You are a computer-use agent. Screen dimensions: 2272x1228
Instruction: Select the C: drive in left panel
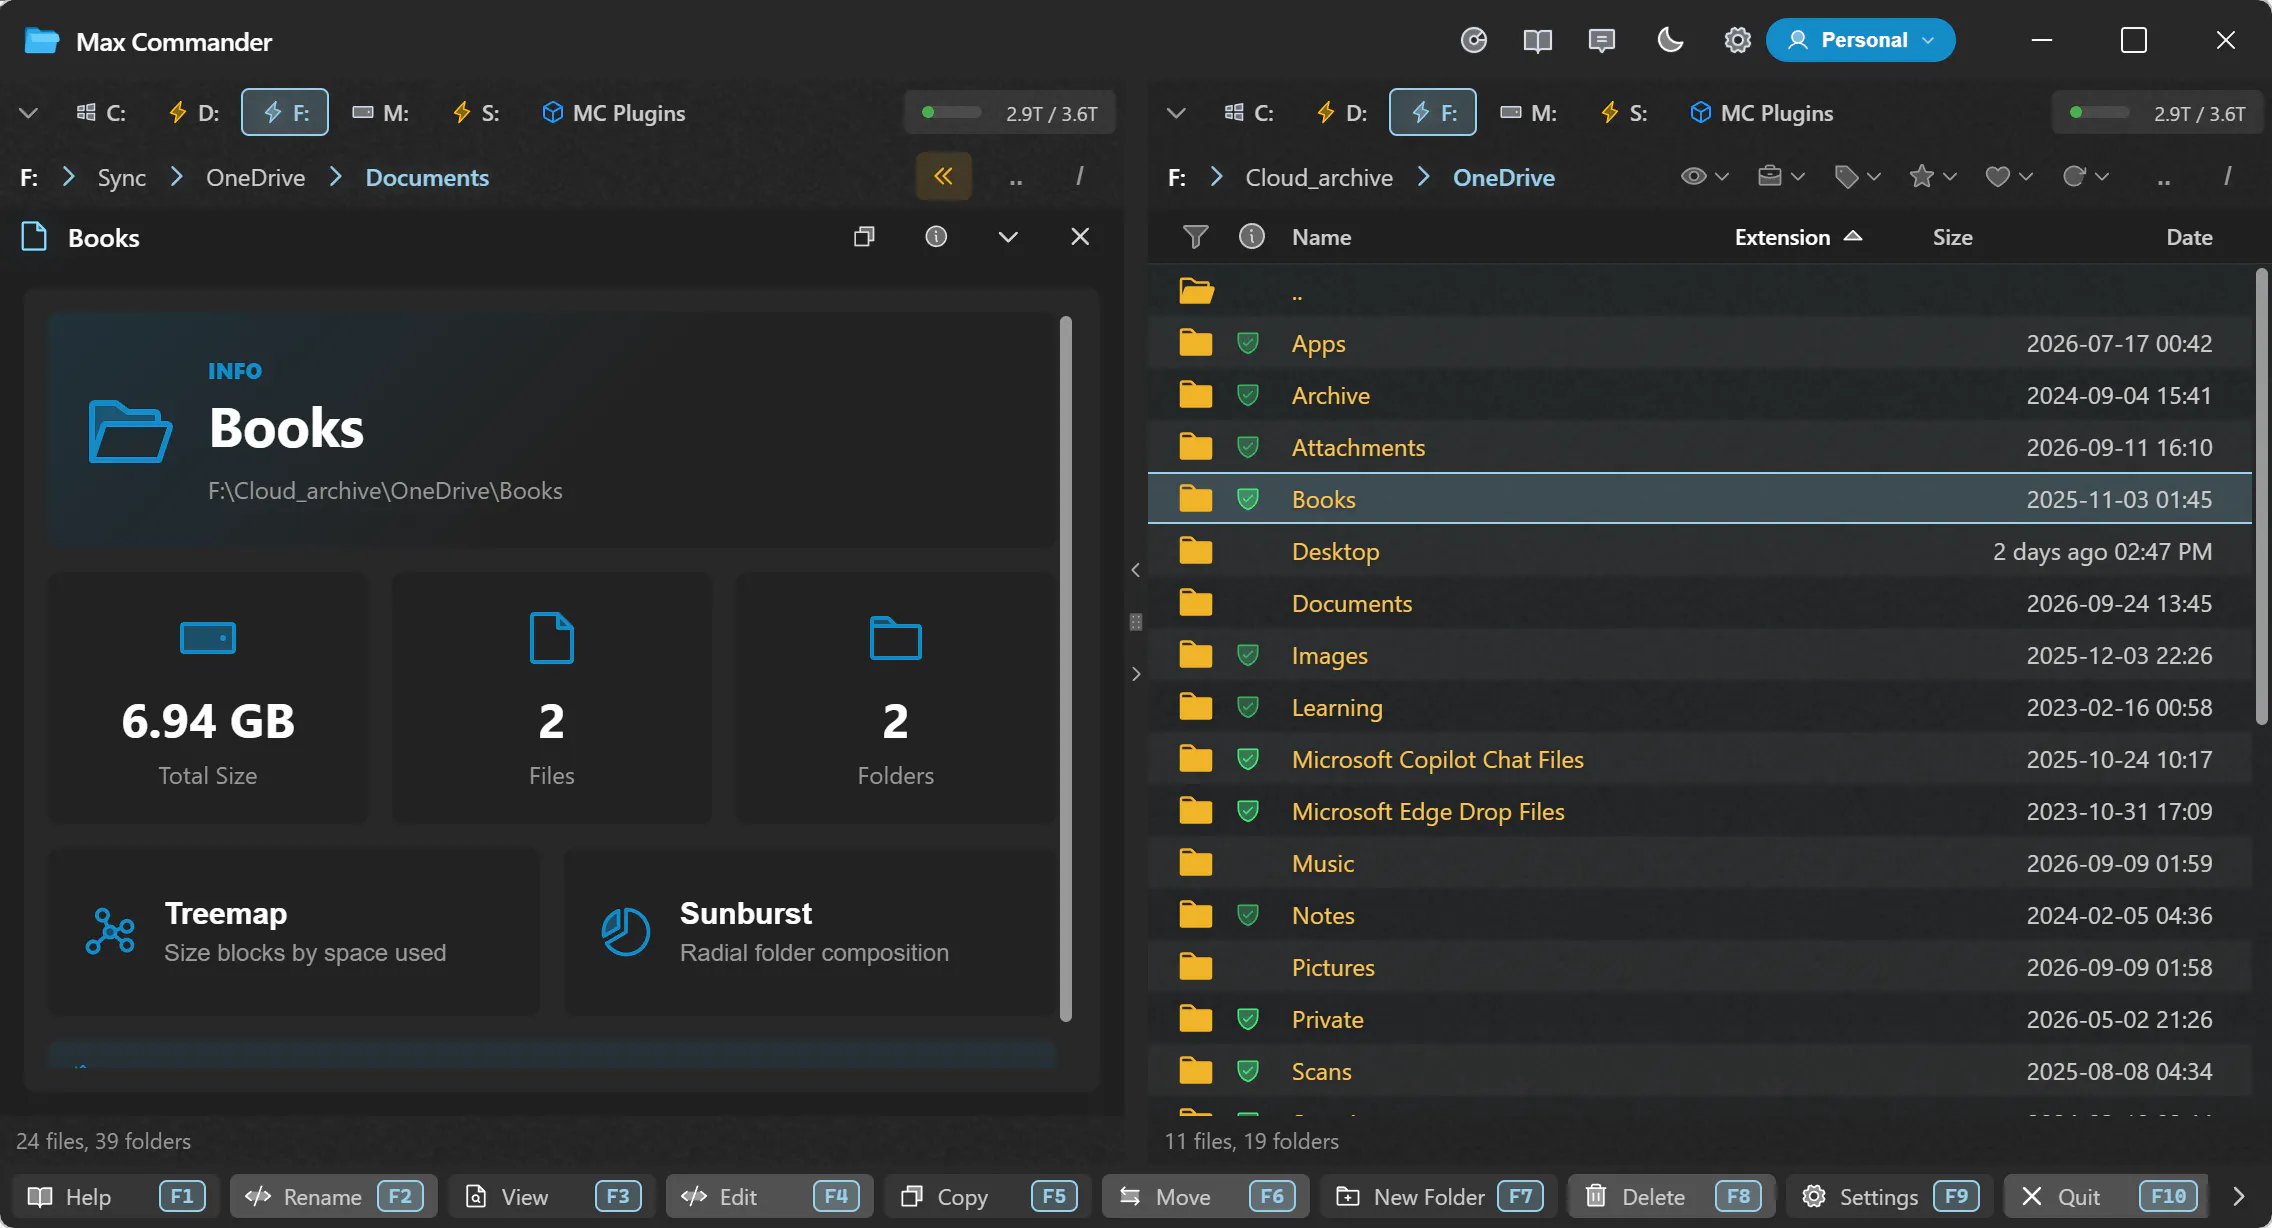point(101,113)
